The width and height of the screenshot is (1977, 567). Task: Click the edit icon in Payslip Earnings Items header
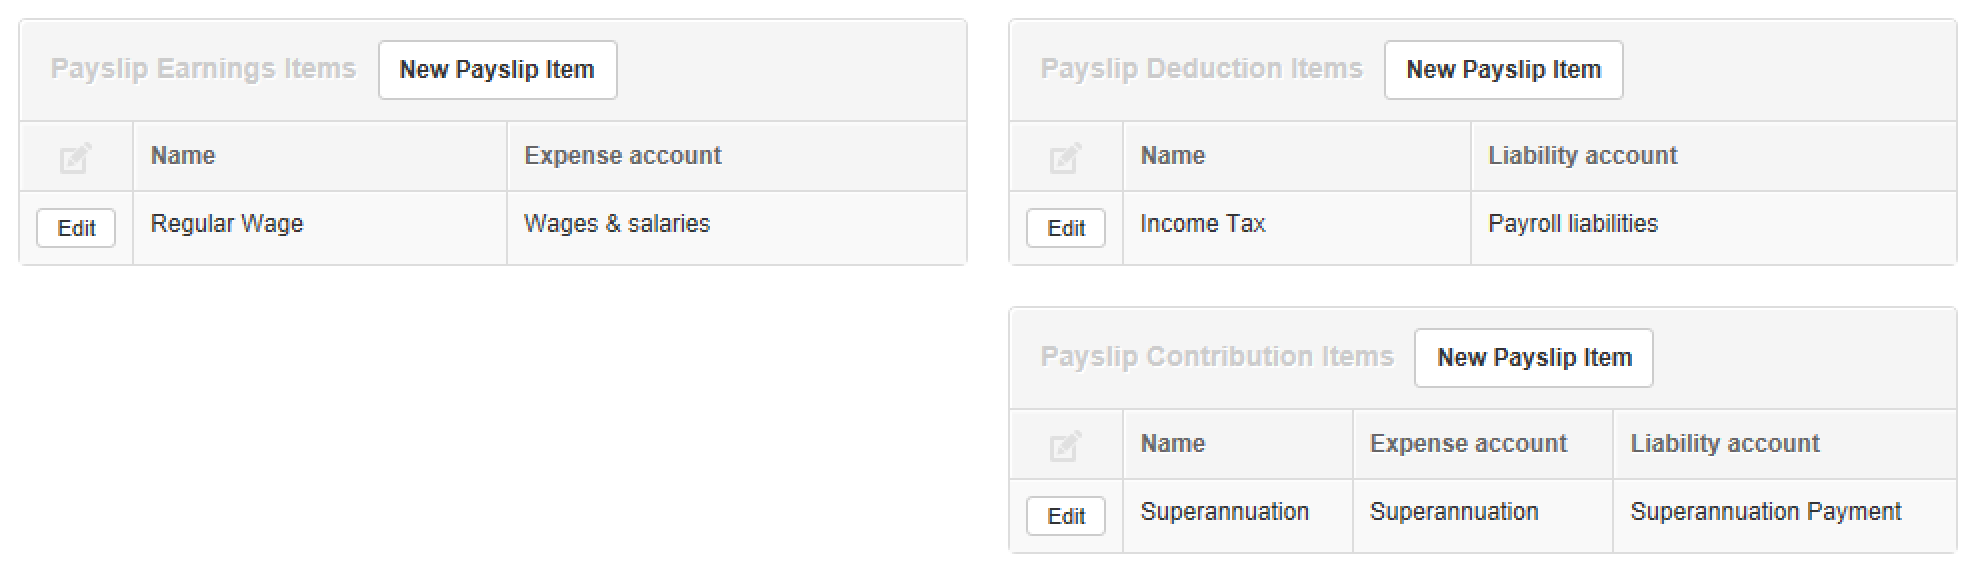(x=76, y=157)
